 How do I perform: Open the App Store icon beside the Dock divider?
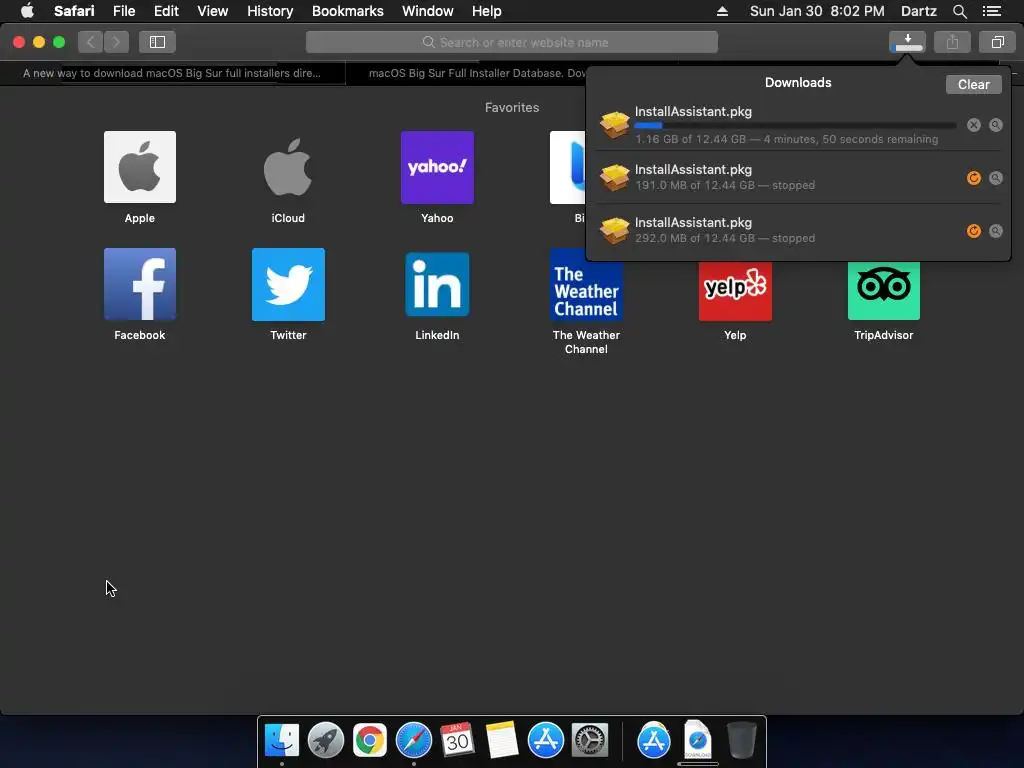pos(654,740)
